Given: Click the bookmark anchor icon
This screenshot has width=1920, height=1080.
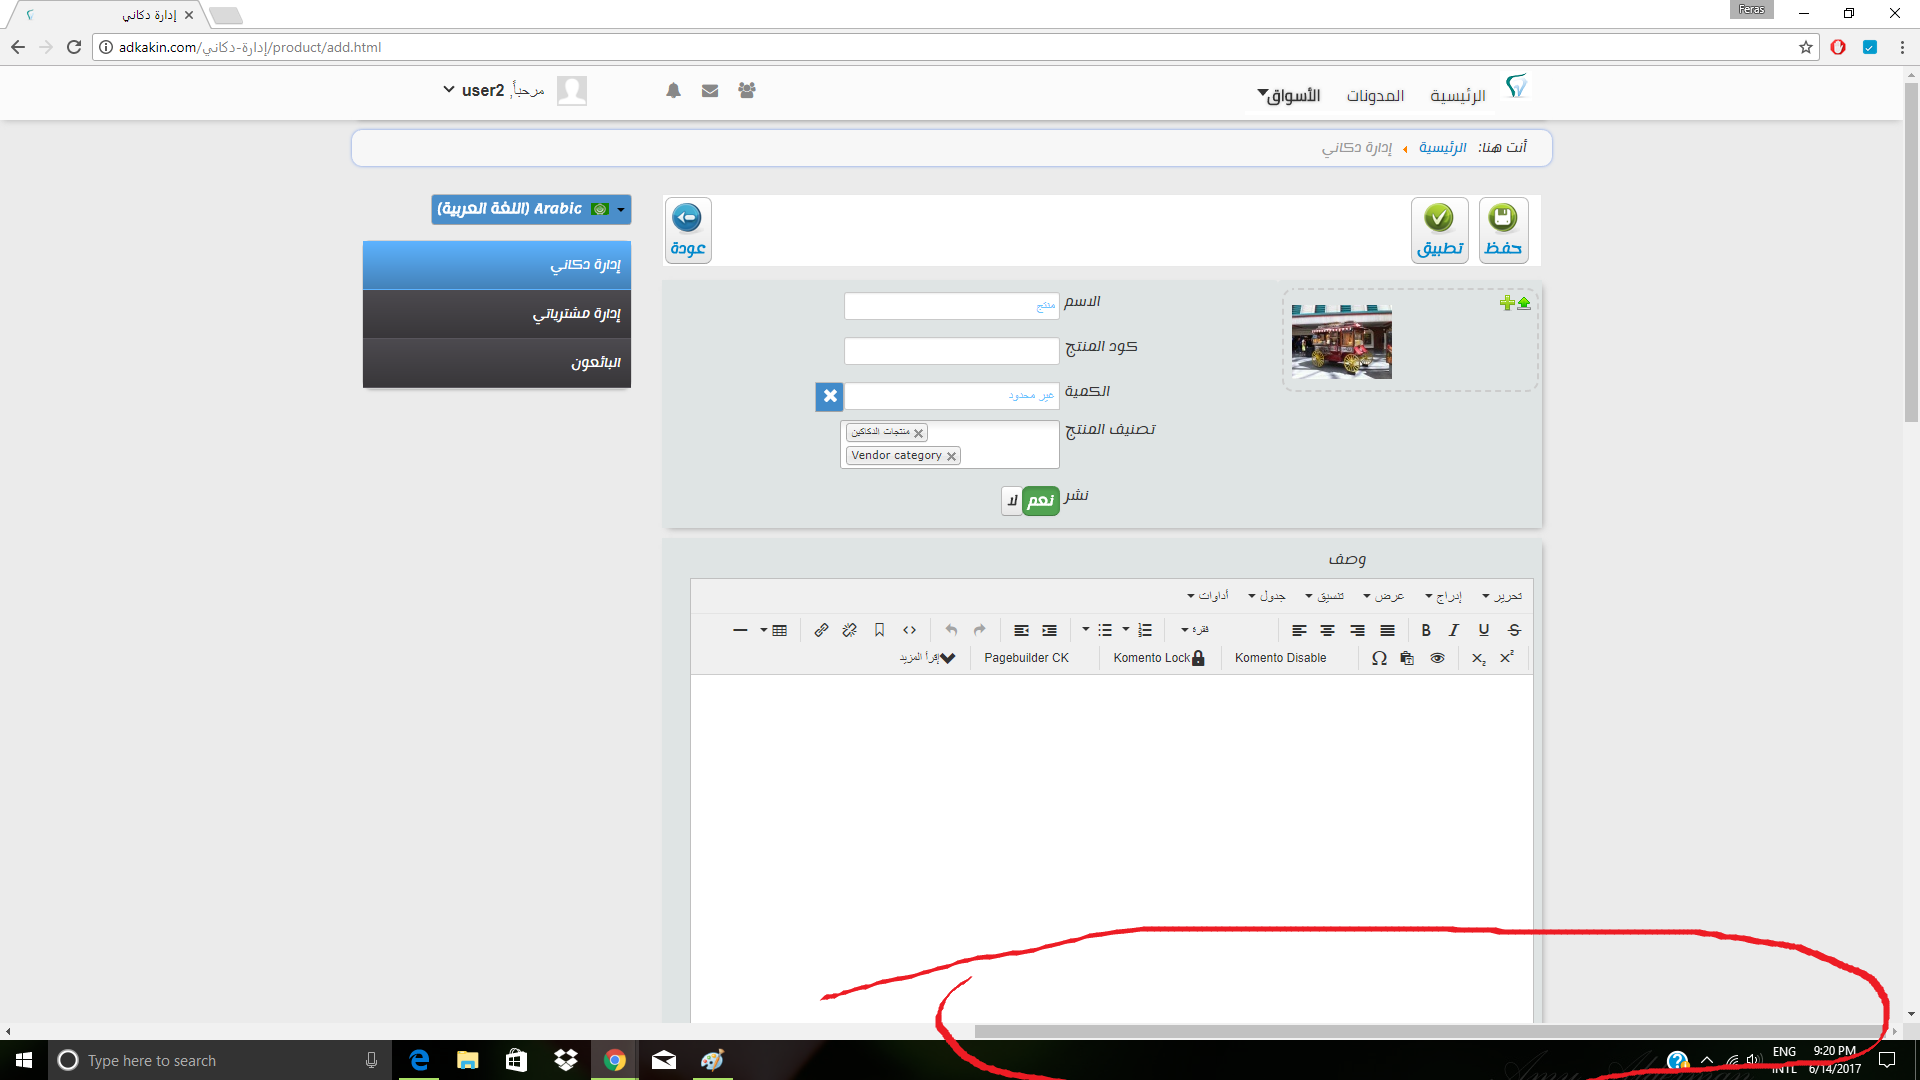Looking at the screenshot, I should tap(879, 630).
